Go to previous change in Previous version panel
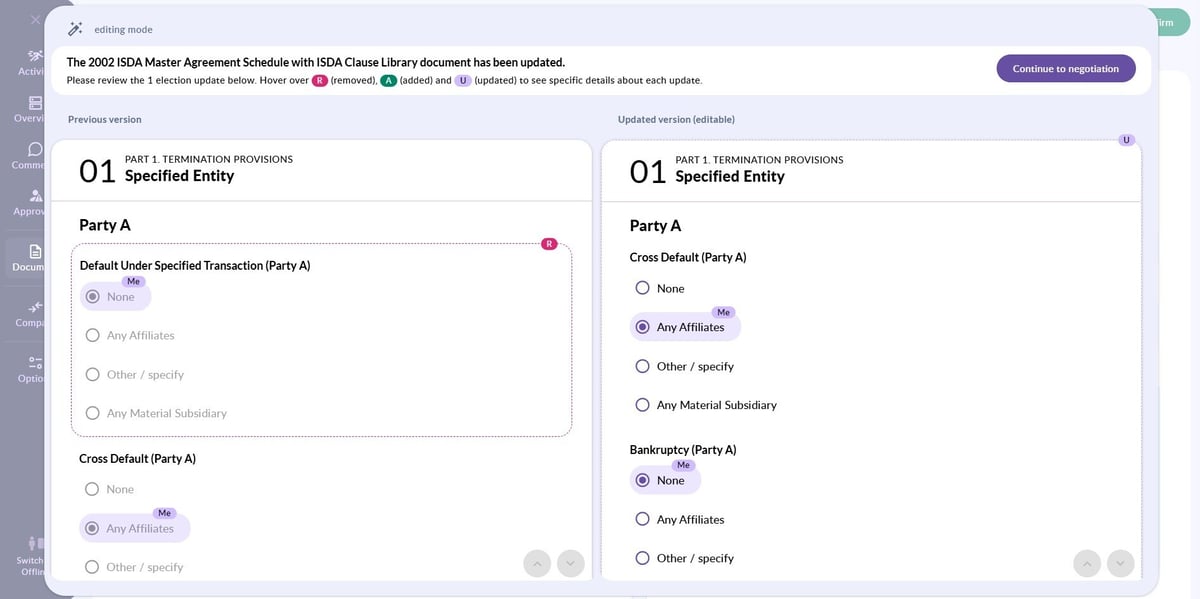1200x599 pixels. tap(537, 563)
